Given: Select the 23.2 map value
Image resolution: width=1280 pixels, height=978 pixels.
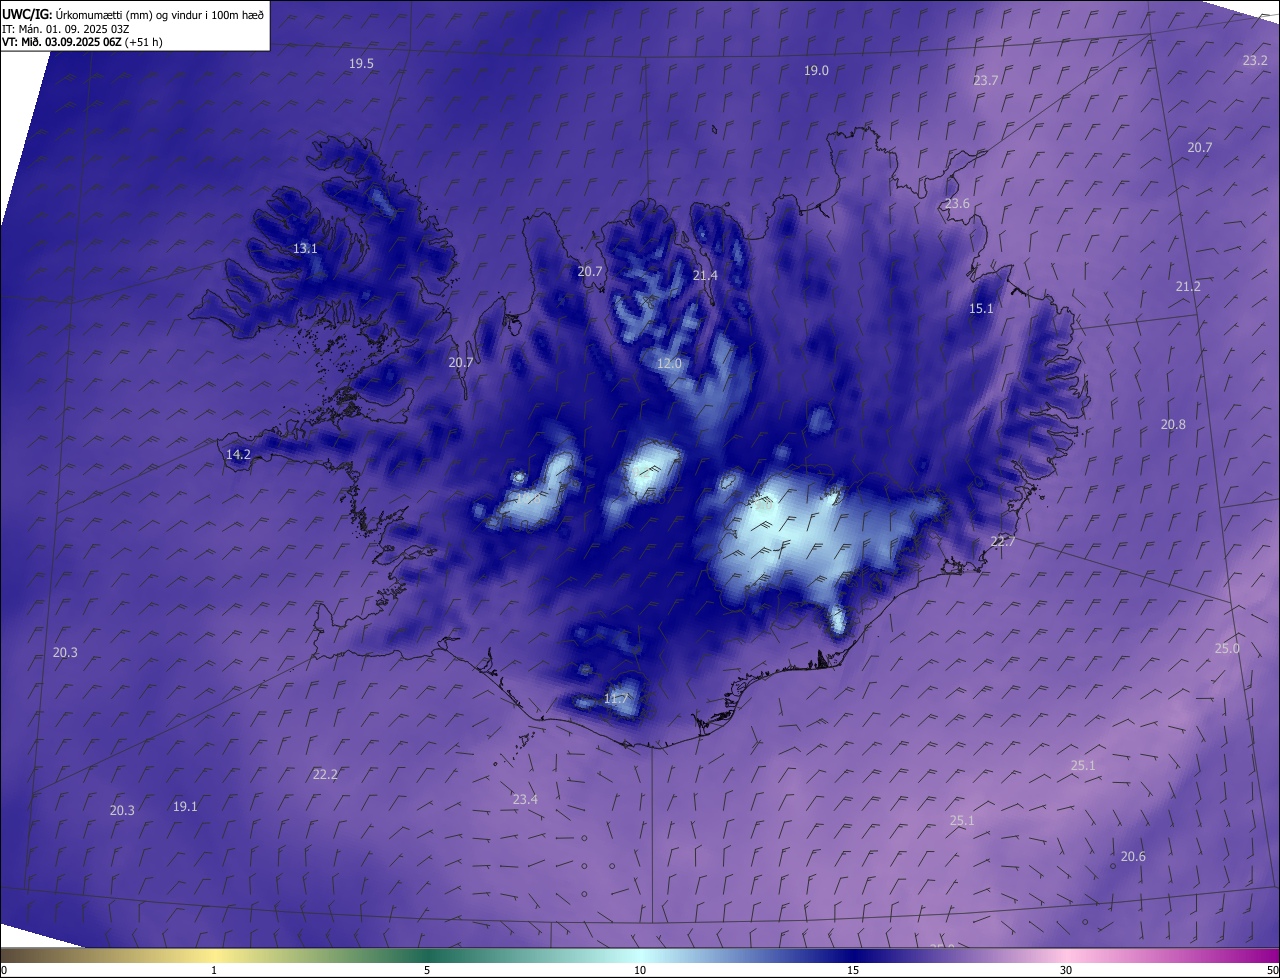Looking at the screenshot, I should [x=1255, y=60].
